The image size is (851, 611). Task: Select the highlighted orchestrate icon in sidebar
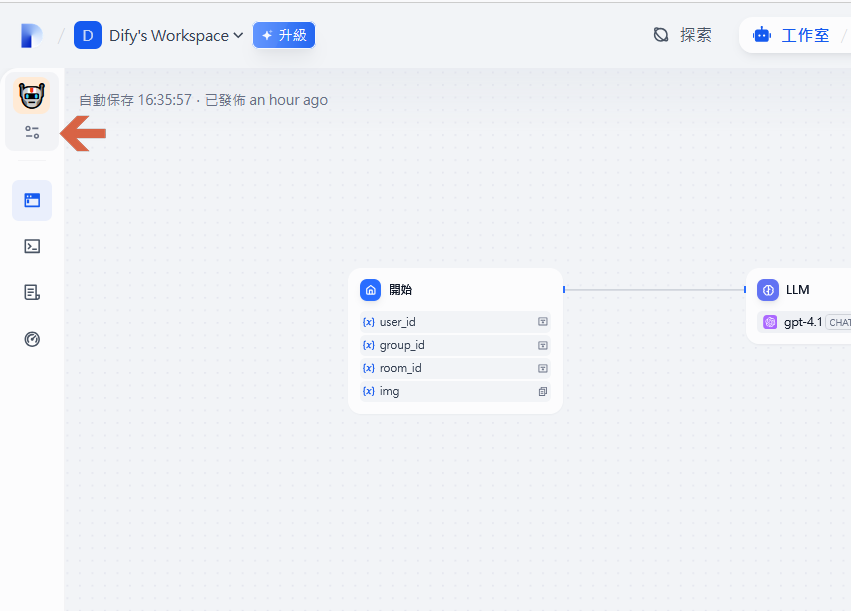pyautogui.click(x=32, y=200)
